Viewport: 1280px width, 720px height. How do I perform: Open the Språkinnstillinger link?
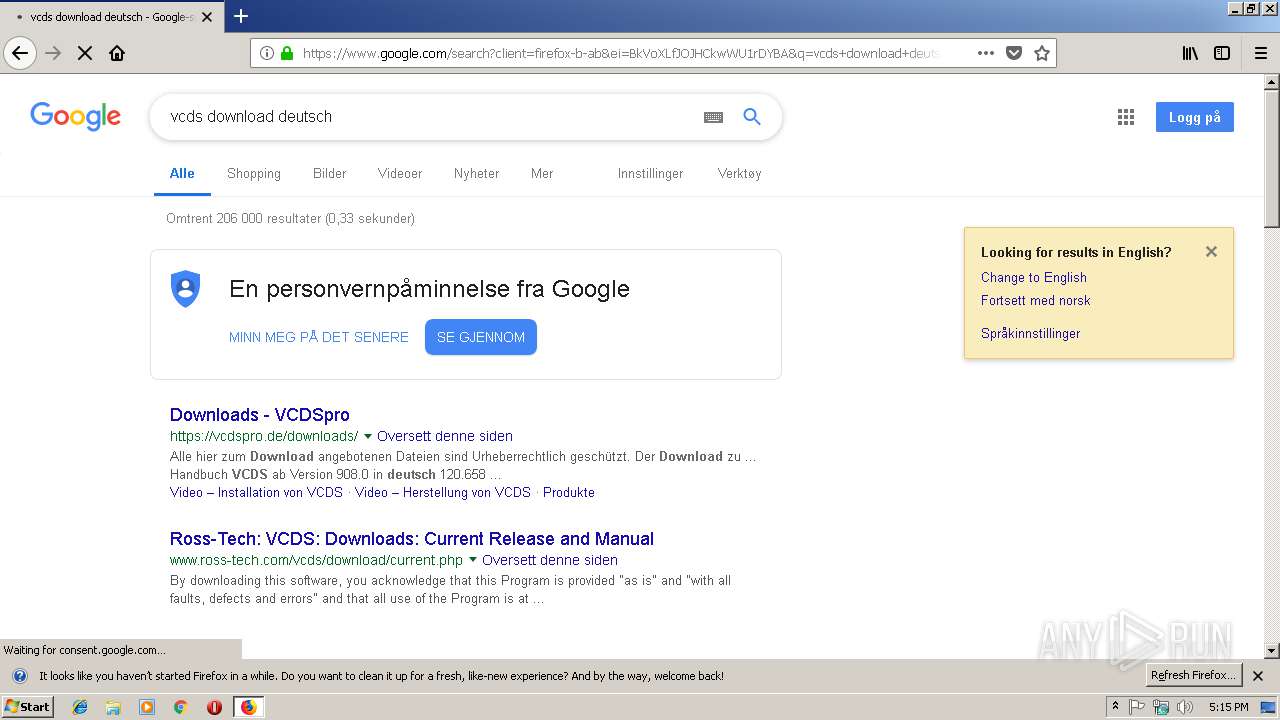pos(1030,333)
